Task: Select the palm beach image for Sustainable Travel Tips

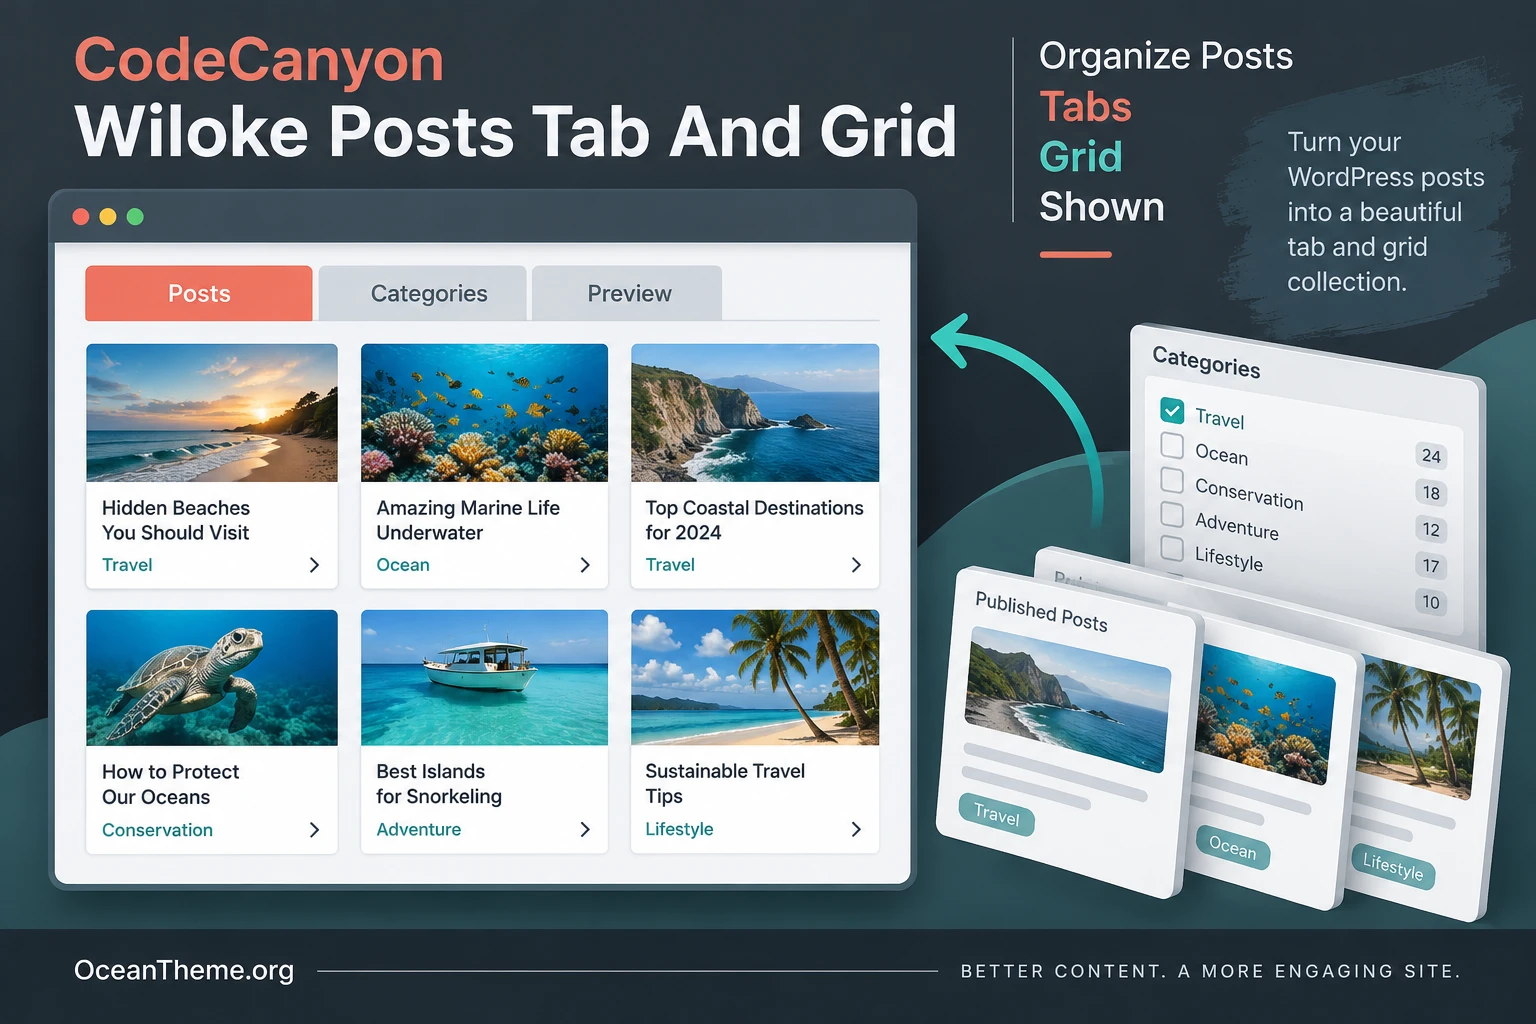Action: 755,678
